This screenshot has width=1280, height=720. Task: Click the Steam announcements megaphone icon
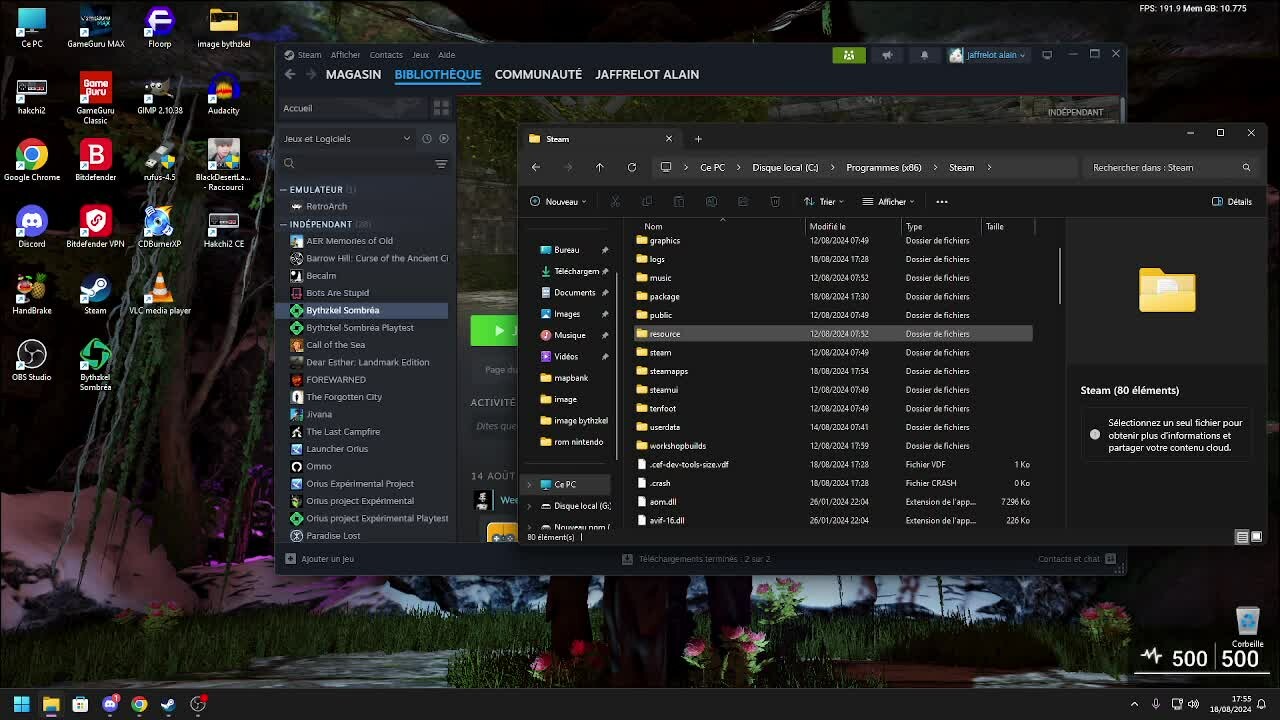click(886, 55)
